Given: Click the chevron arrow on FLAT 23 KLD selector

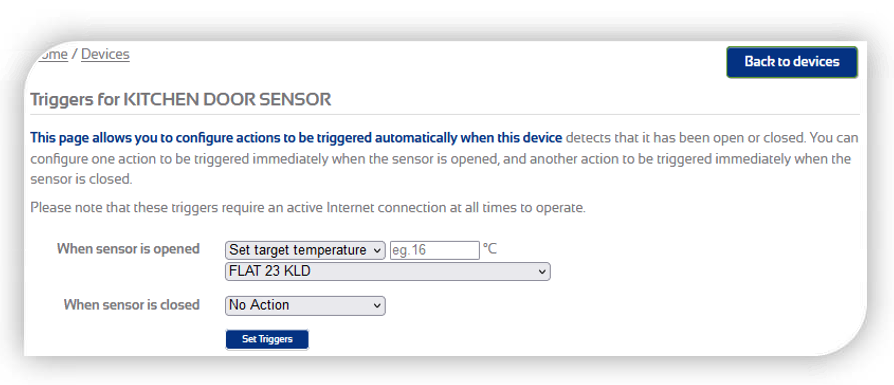Looking at the screenshot, I should click(542, 272).
